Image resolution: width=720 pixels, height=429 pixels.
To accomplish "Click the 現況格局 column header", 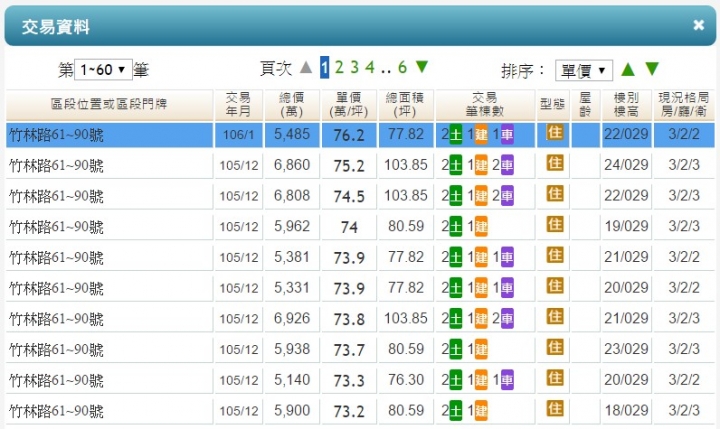I will [684, 104].
